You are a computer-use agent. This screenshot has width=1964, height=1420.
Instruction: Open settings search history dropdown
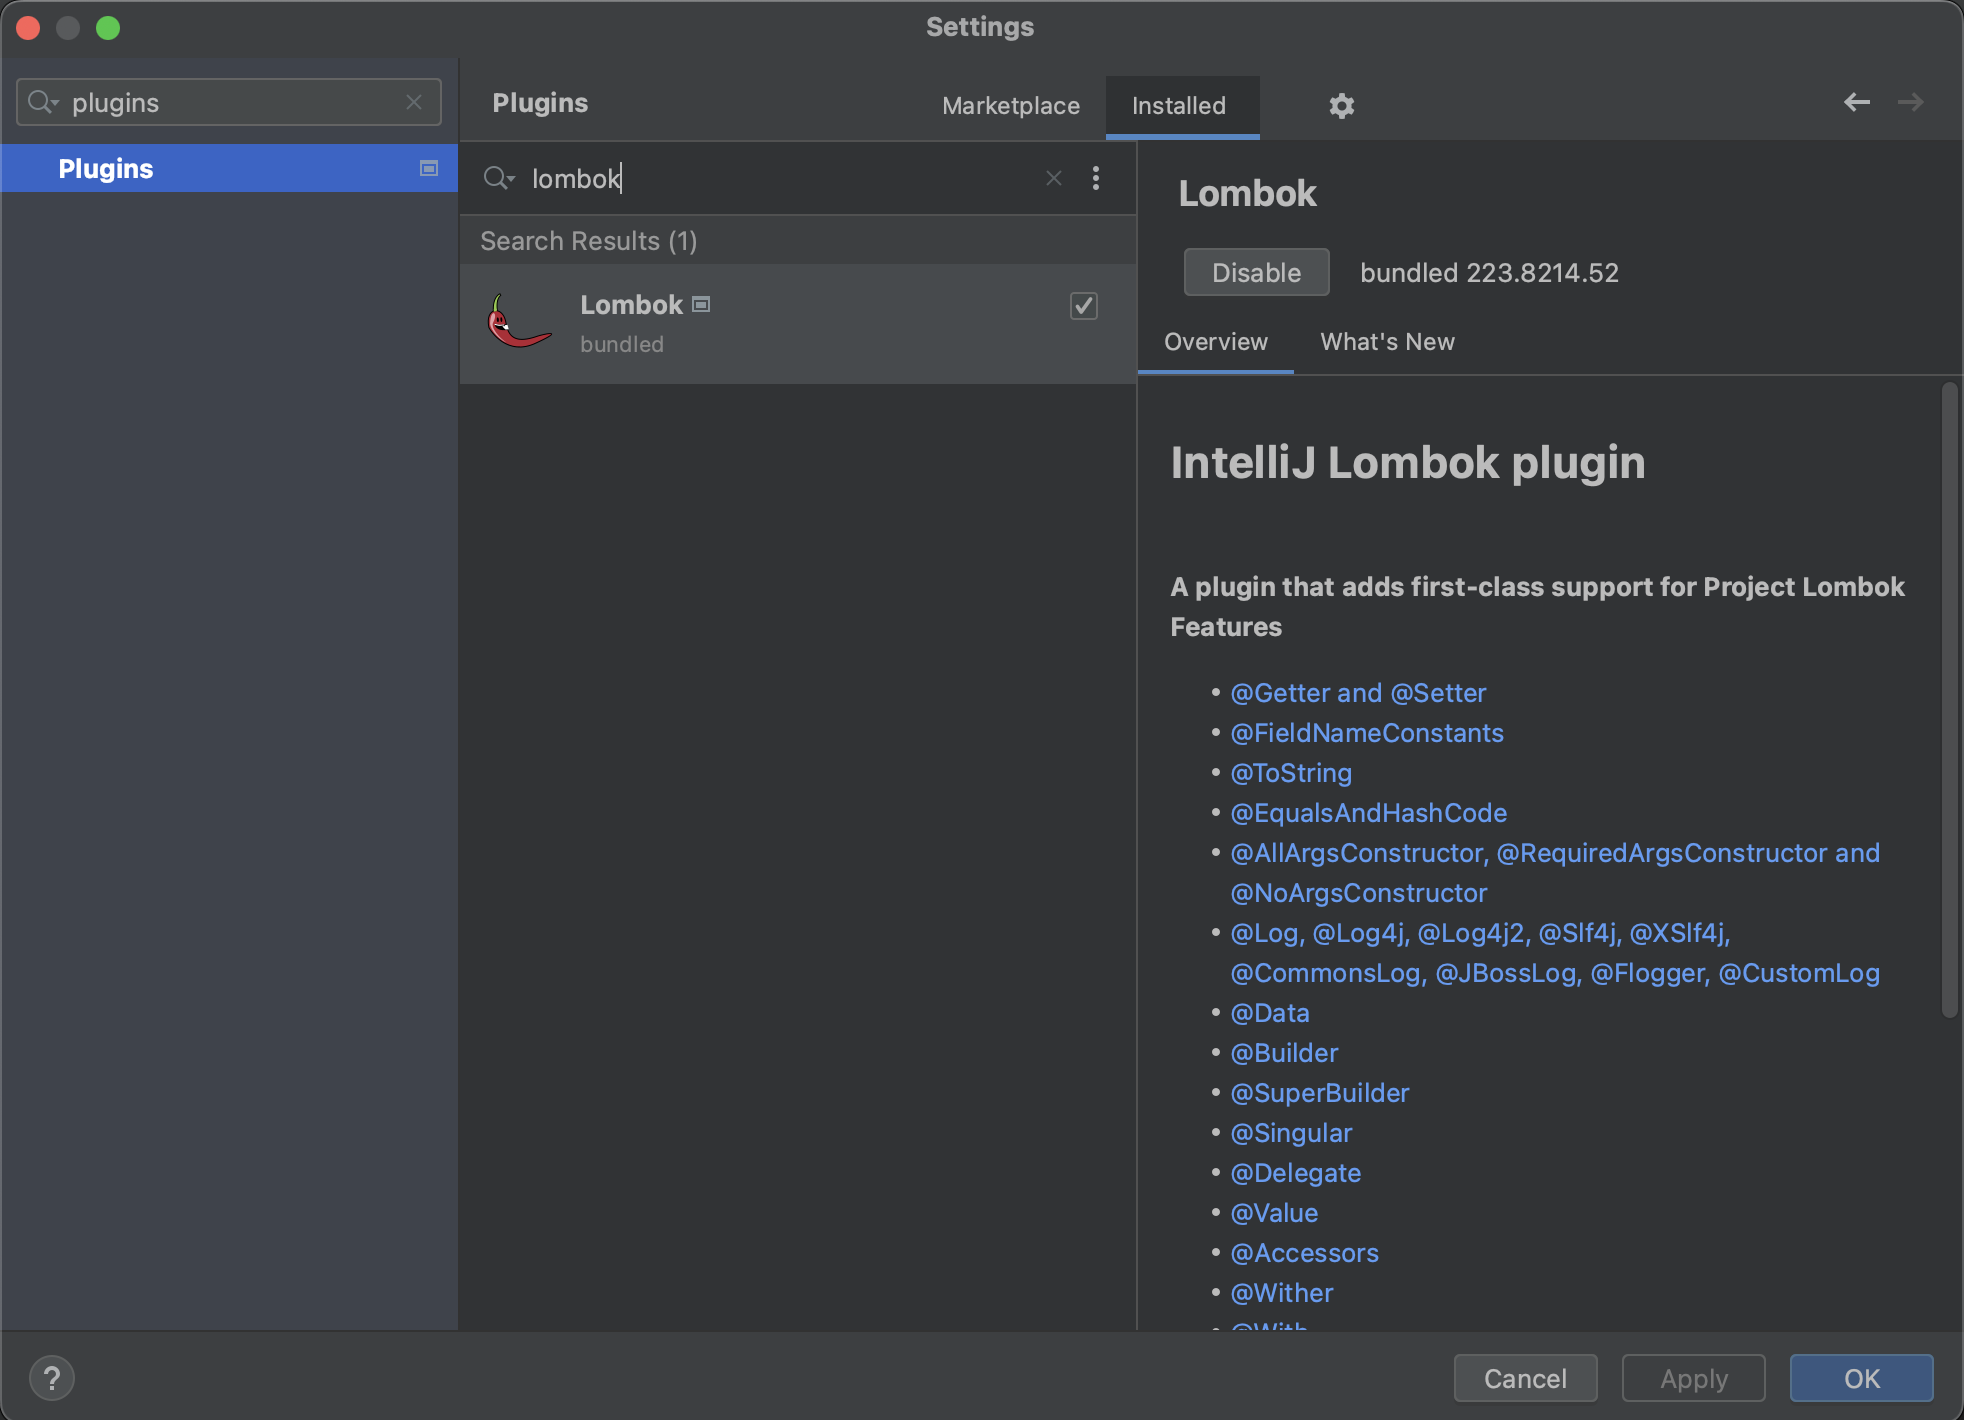coord(43,102)
